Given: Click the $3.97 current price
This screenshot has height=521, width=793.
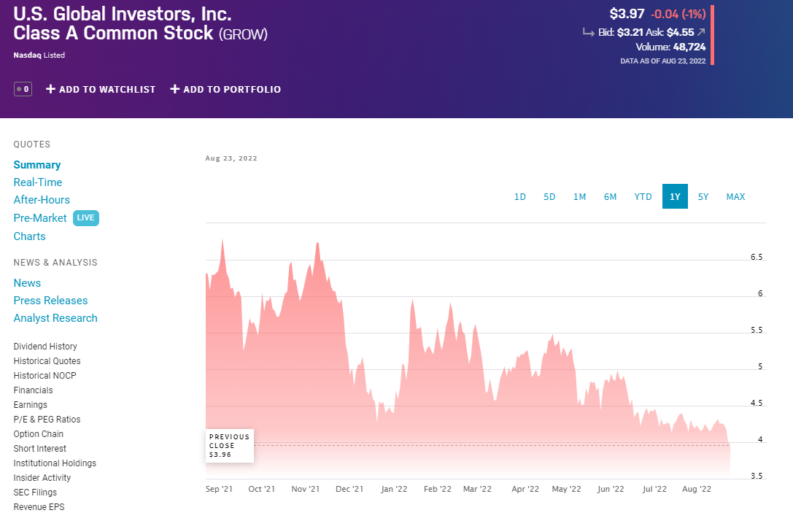Looking at the screenshot, I should tap(627, 14).
